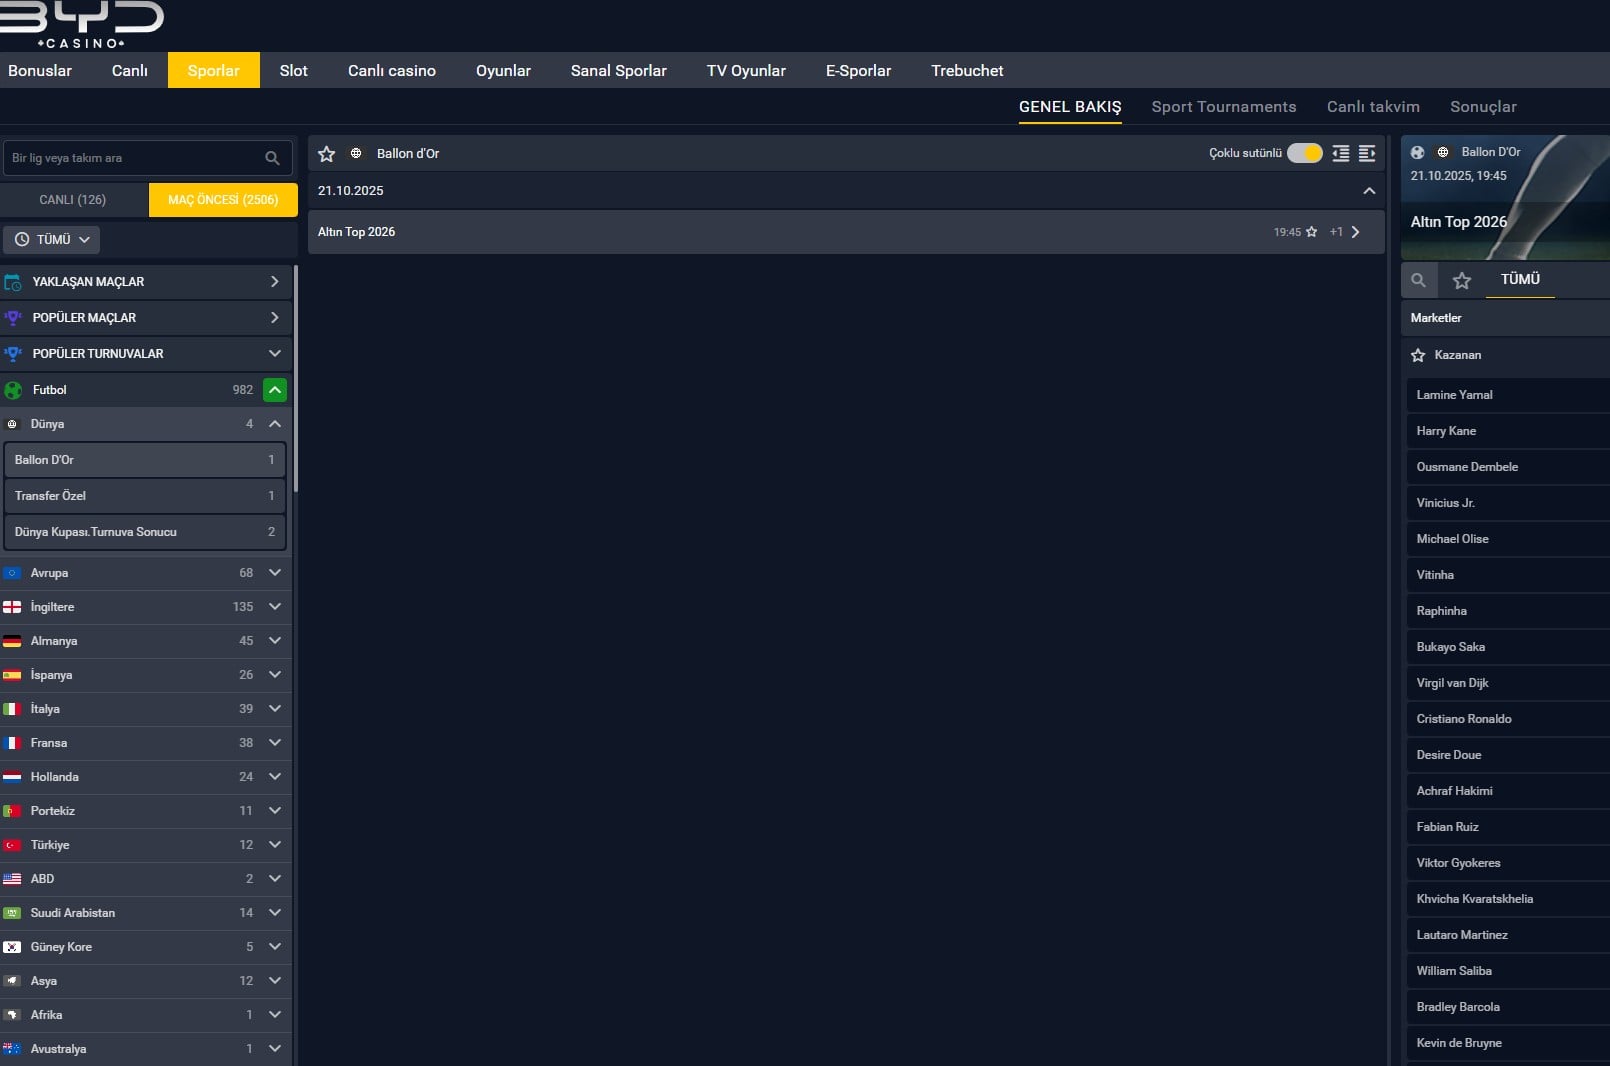Focus the league or team search field
Screen dimensions: 1610x1066
[x=130, y=158]
